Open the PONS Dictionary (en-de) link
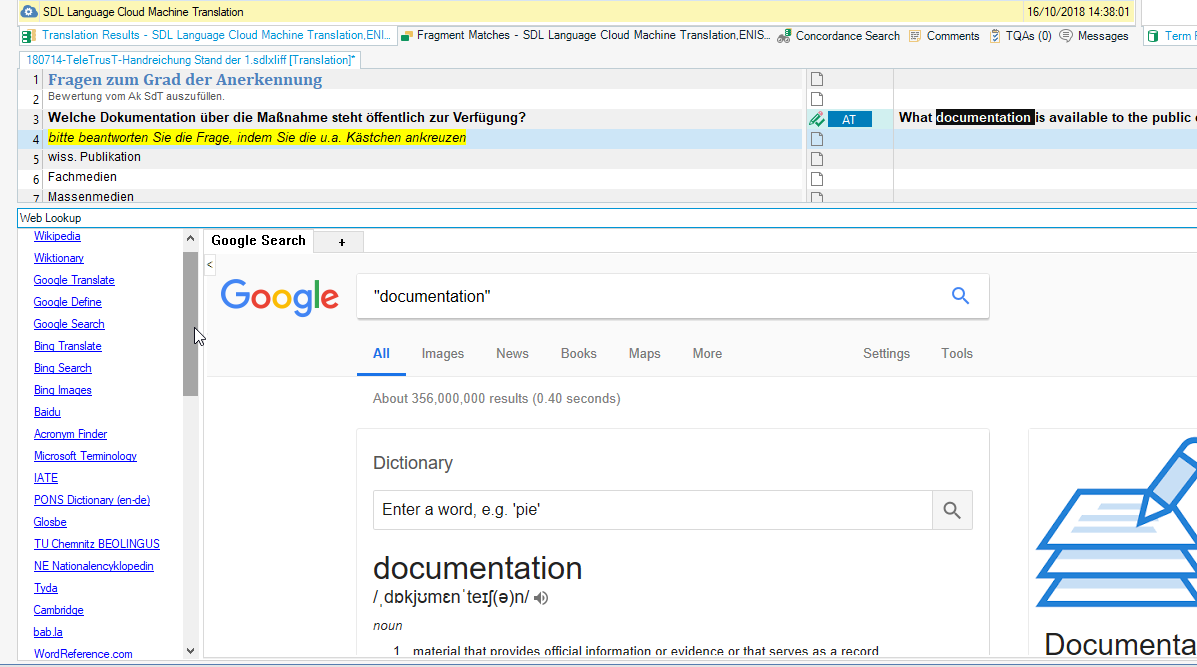The width and height of the screenshot is (1197, 667). tap(92, 500)
